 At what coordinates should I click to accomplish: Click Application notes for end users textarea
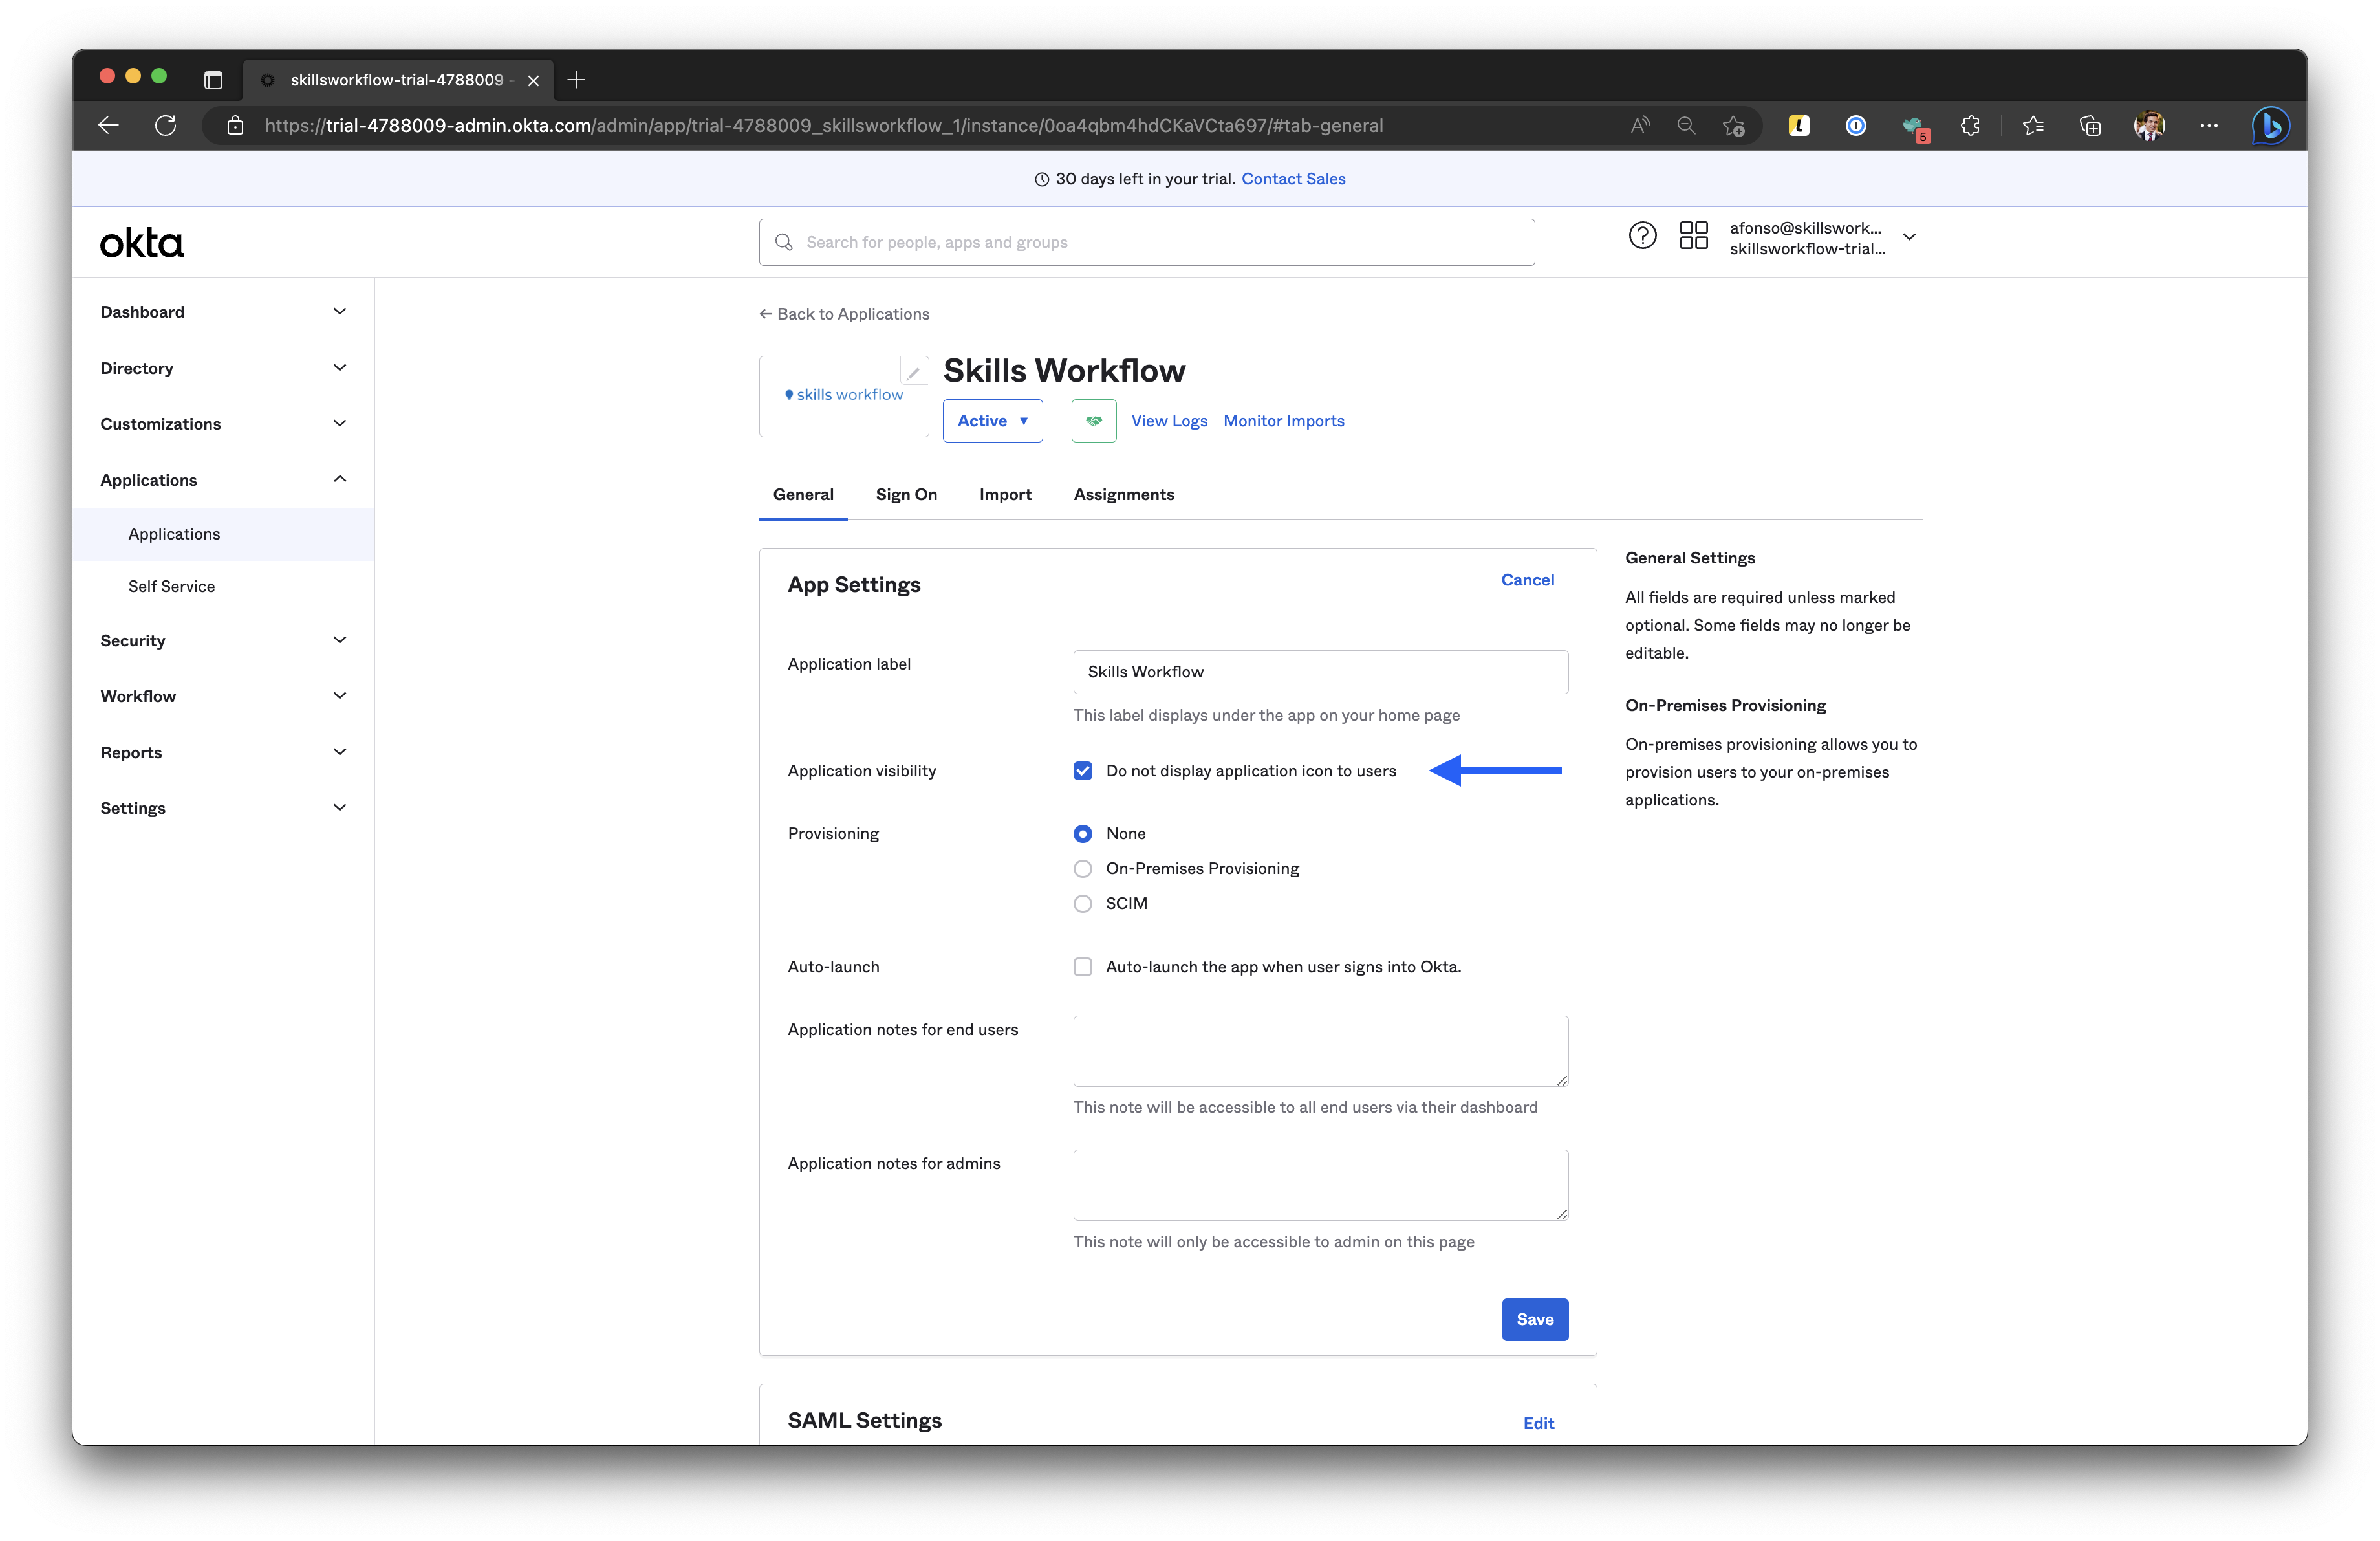point(1320,1052)
